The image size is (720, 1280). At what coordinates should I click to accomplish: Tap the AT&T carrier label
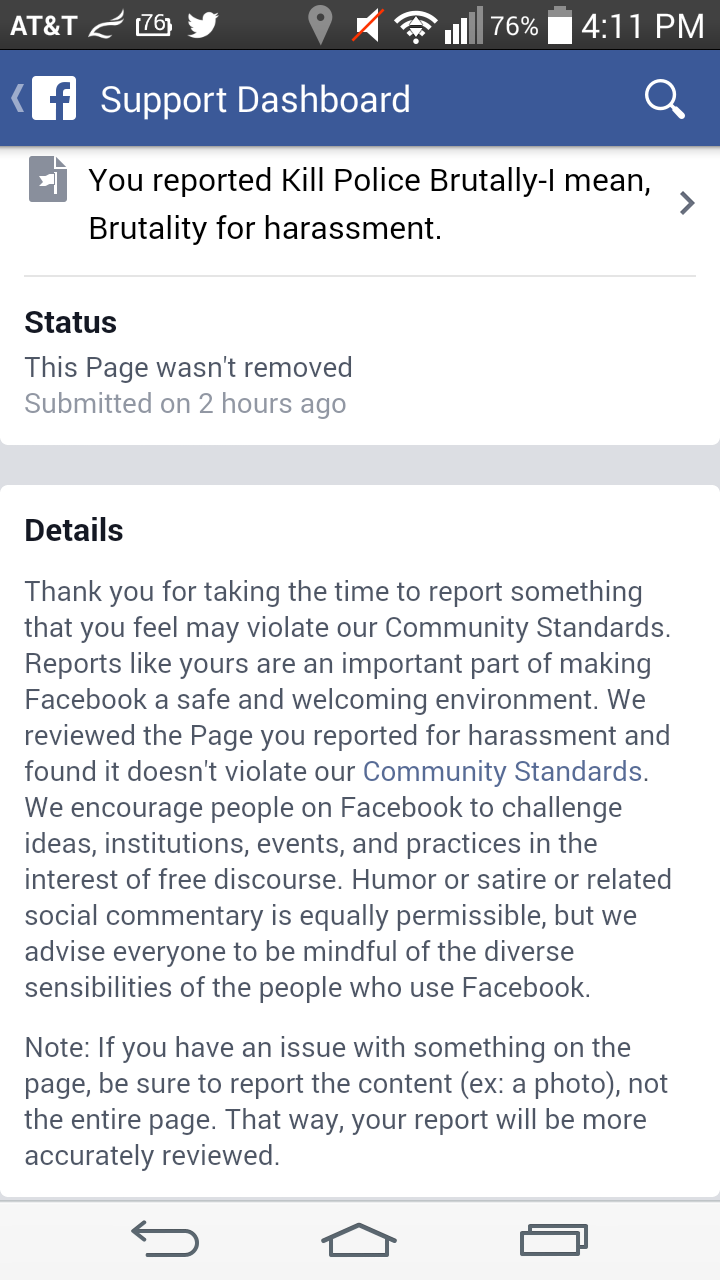pyautogui.click(x=43, y=25)
